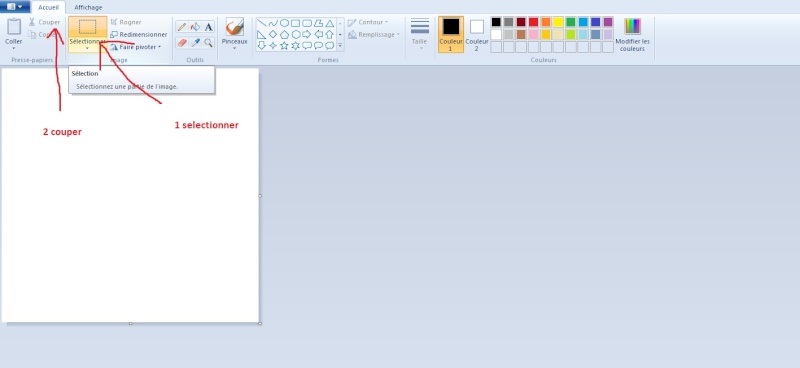The width and height of the screenshot is (800, 368).
Task: Pick the red color swatch
Action: click(533, 22)
